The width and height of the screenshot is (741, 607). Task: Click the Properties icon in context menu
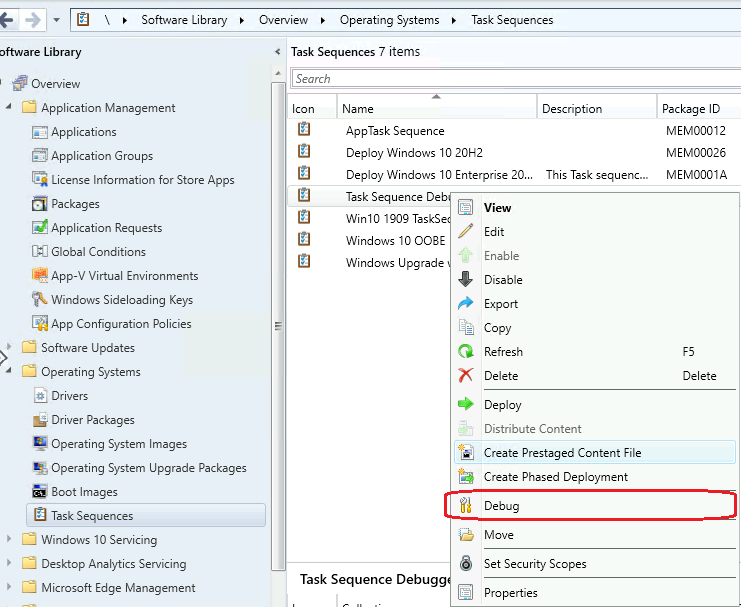(465, 592)
